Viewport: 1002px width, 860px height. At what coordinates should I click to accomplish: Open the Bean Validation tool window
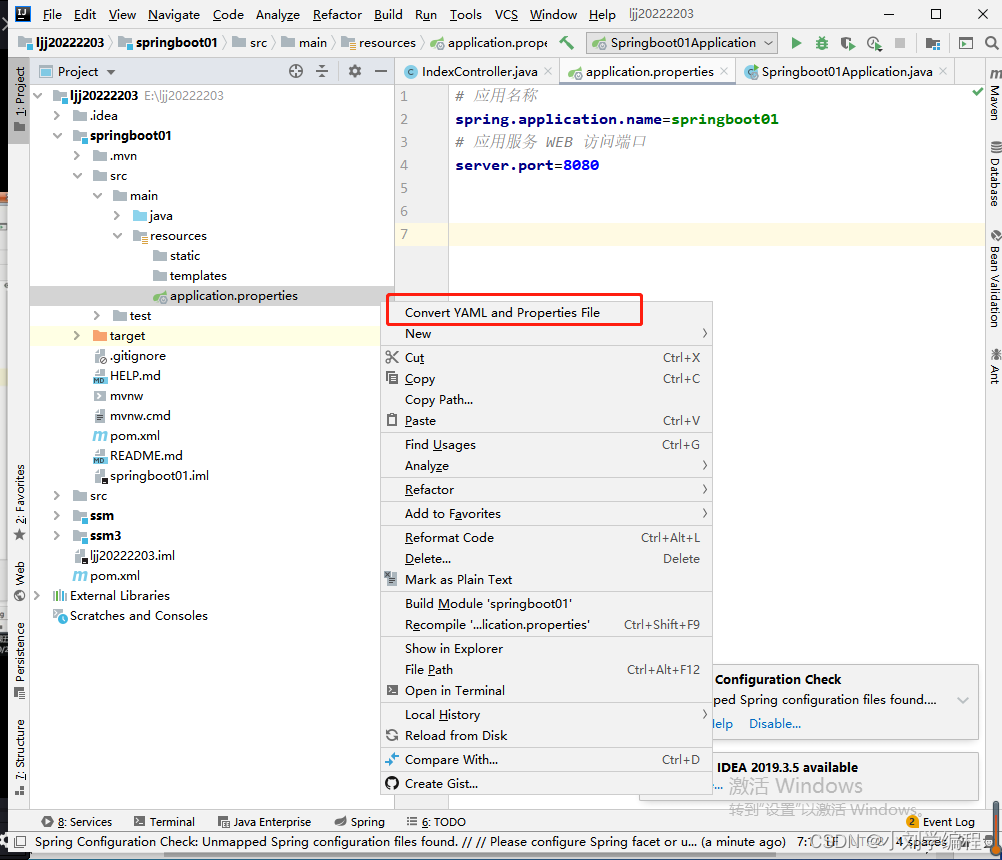coord(994,279)
